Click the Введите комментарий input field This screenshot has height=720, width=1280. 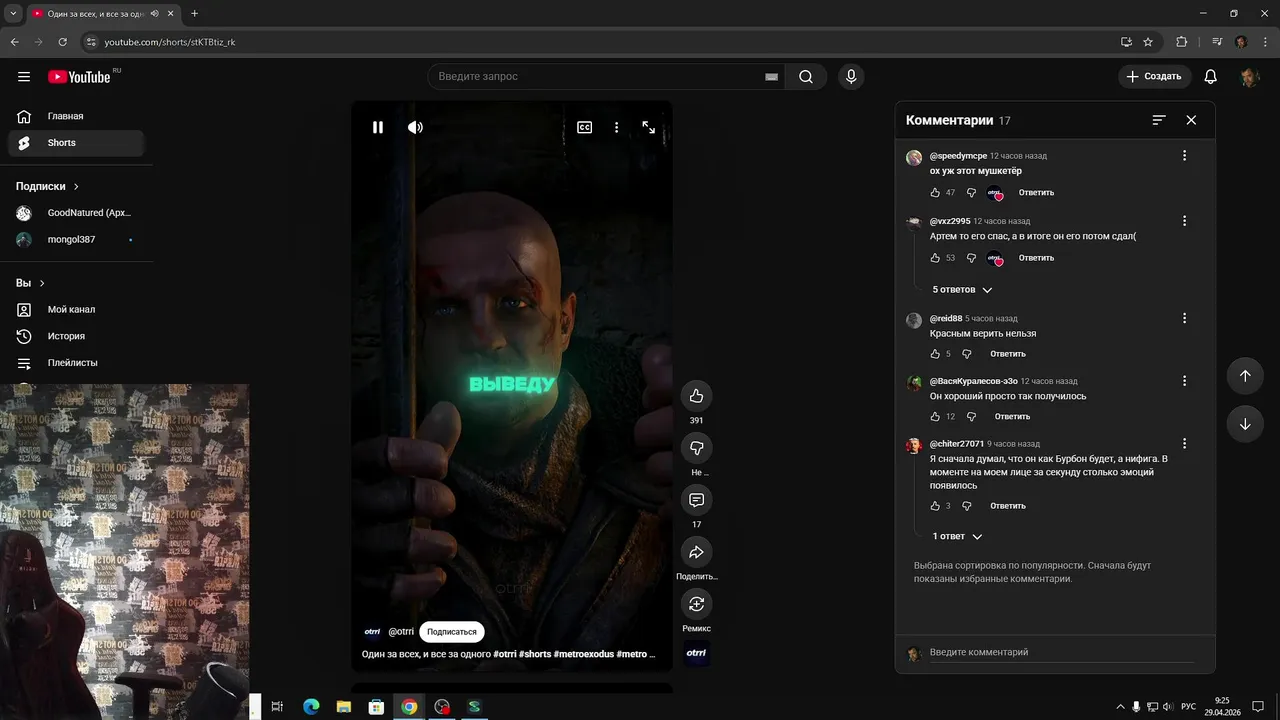coord(1062,652)
